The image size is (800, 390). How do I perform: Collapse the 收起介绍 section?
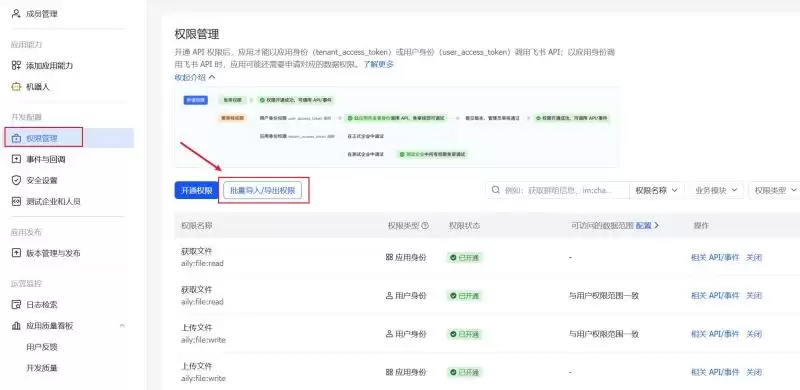click(195, 78)
